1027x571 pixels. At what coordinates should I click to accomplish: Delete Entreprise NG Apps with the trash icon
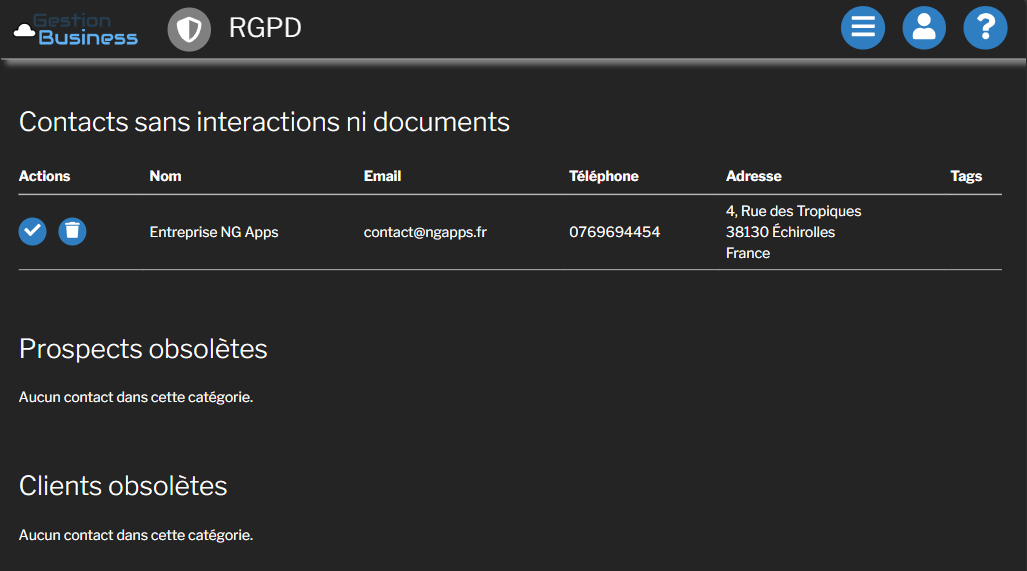click(x=72, y=231)
